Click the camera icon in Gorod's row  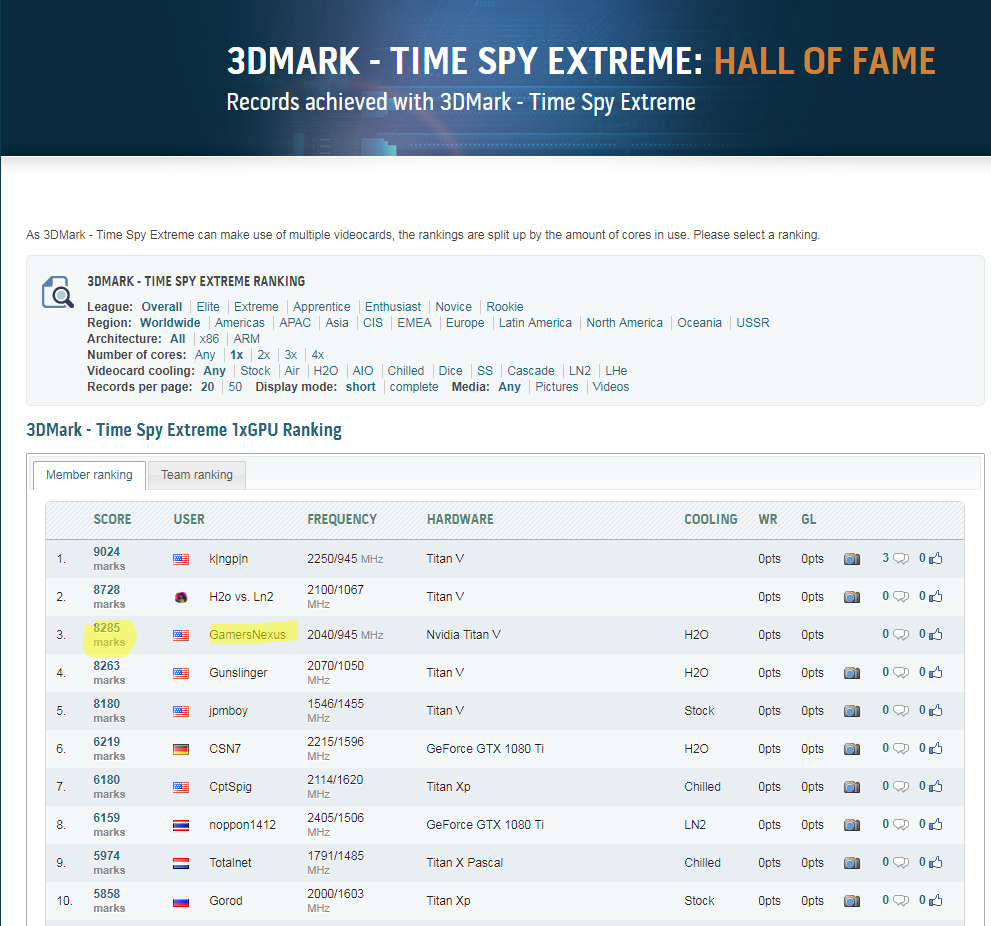click(851, 901)
